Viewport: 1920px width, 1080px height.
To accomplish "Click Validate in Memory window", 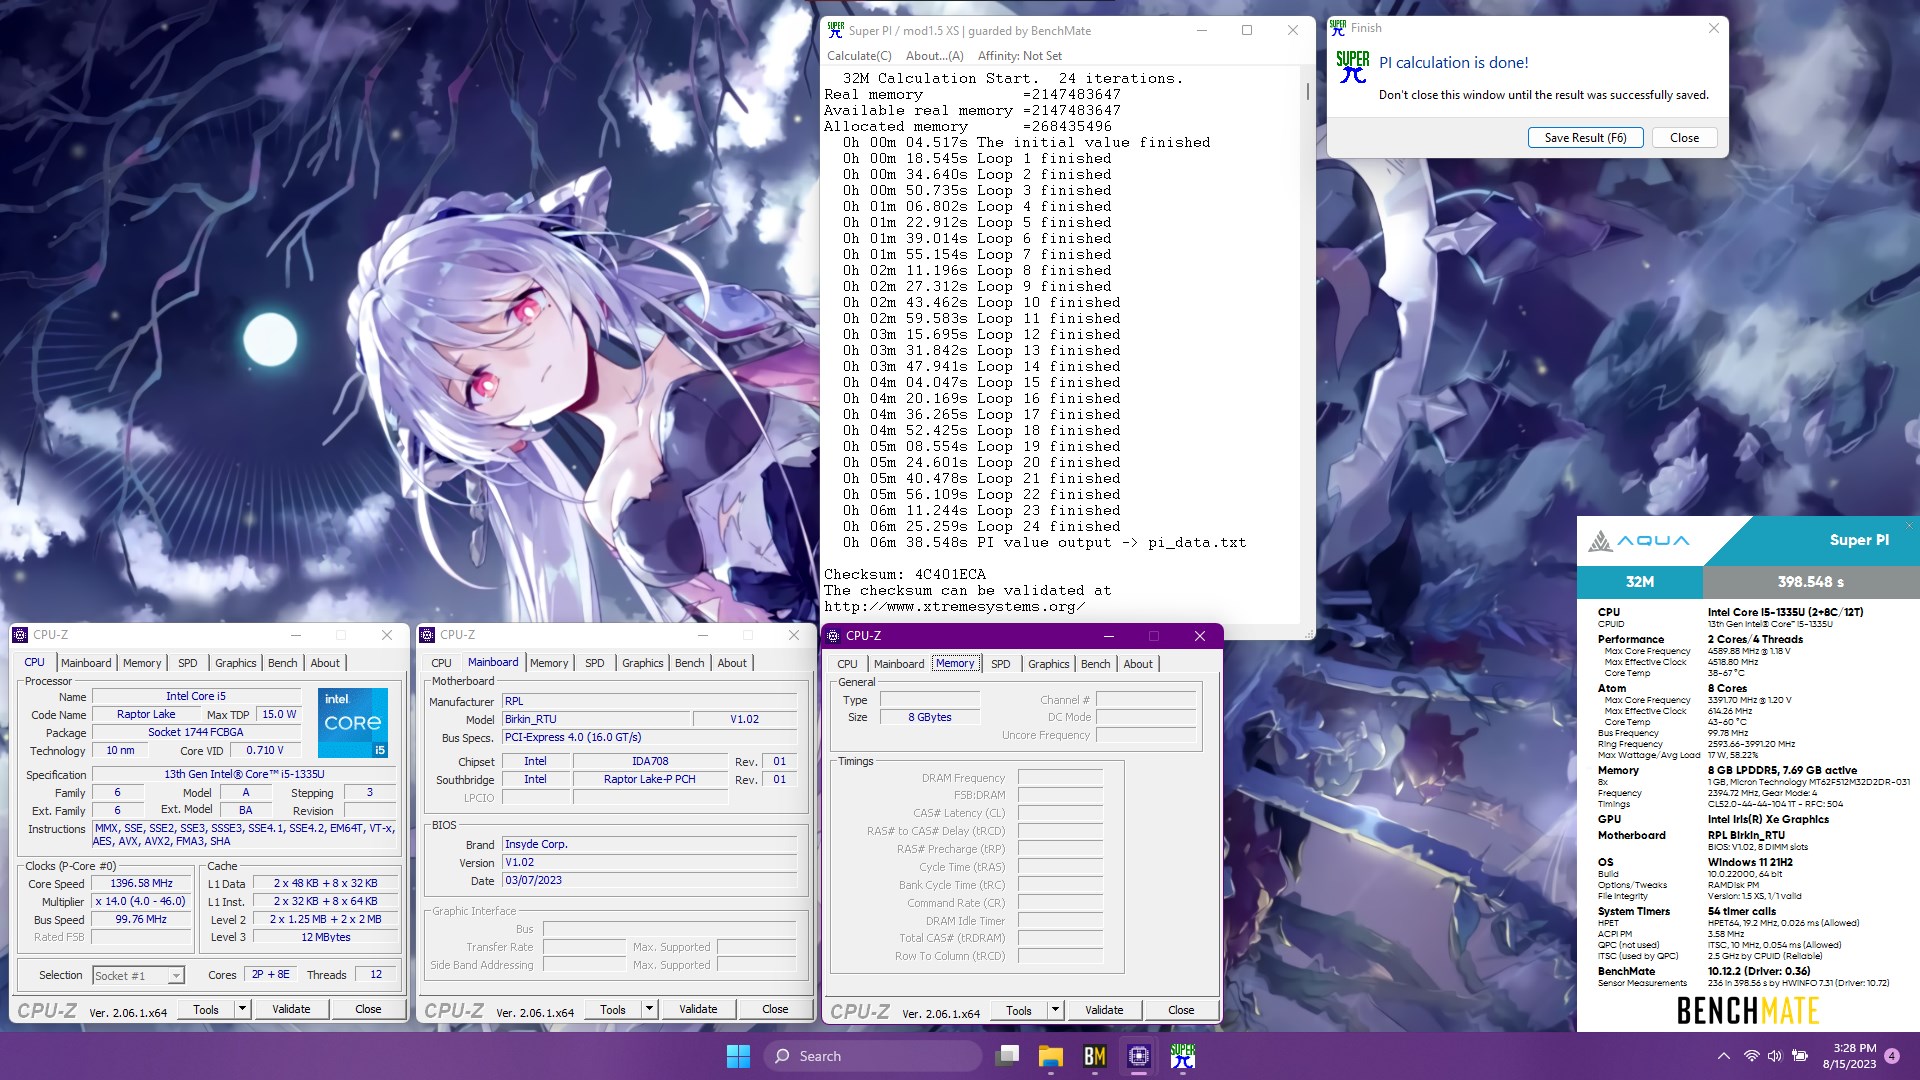I will coord(1104,1010).
